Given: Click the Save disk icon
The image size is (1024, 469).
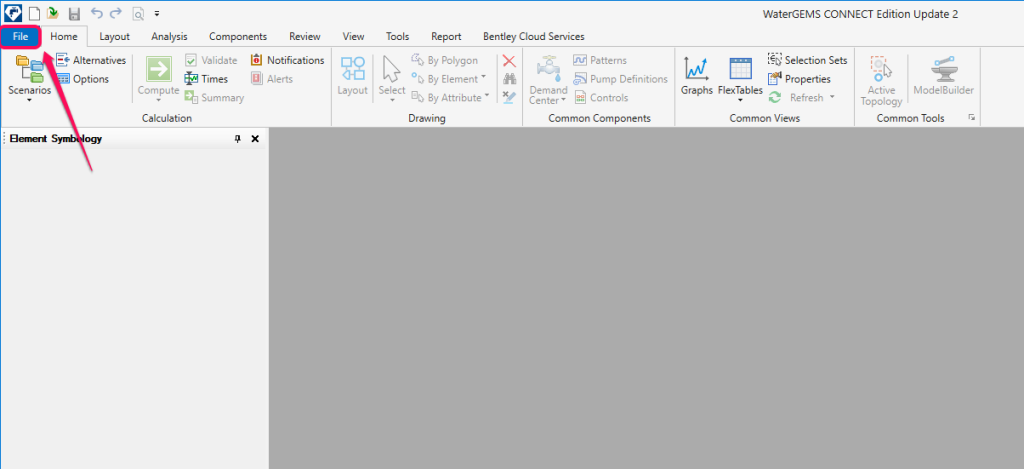Looking at the screenshot, I should (x=74, y=12).
